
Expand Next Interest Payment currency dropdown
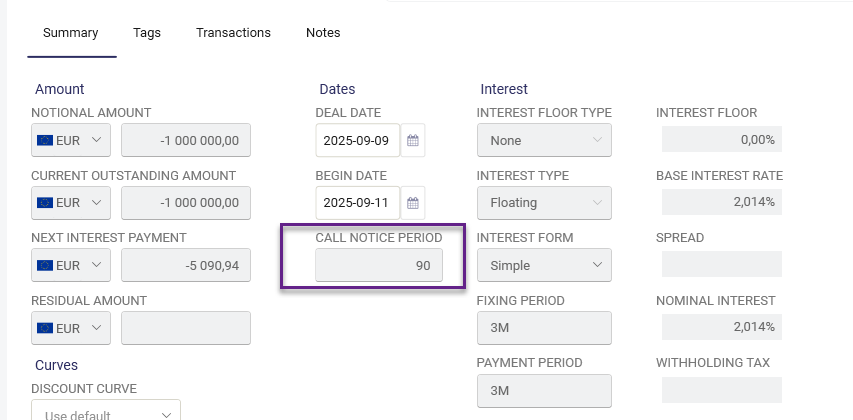[x=71, y=265]
